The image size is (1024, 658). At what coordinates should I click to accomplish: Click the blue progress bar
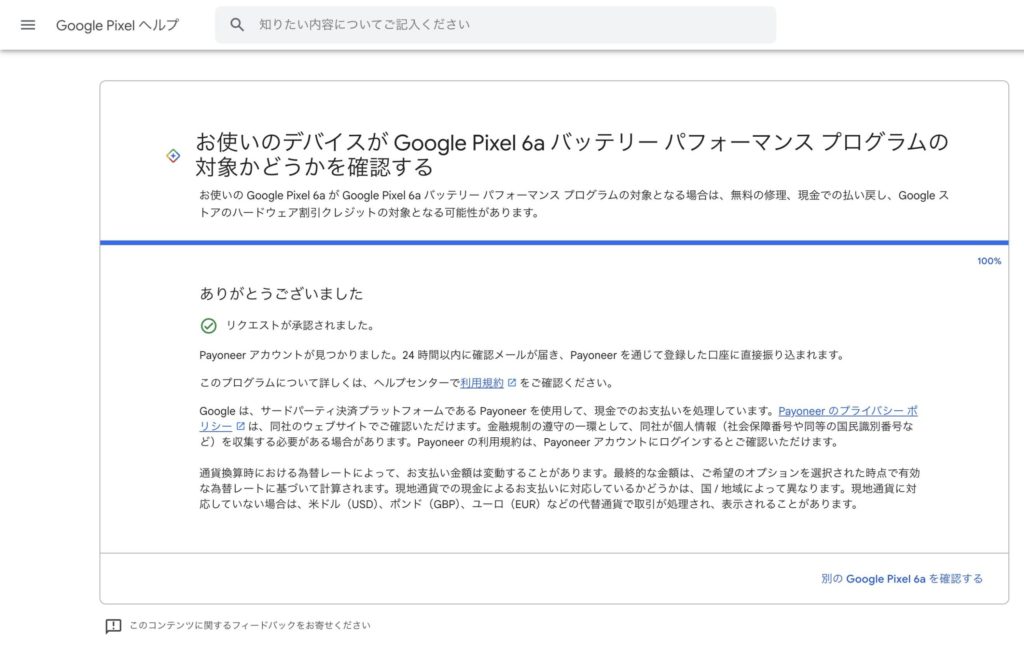(554, 242)
